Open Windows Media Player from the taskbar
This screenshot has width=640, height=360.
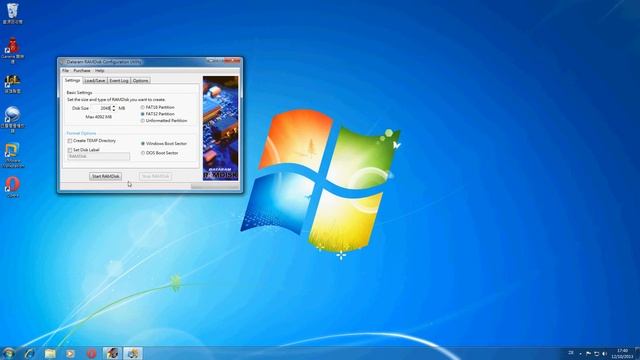point(71,353)
